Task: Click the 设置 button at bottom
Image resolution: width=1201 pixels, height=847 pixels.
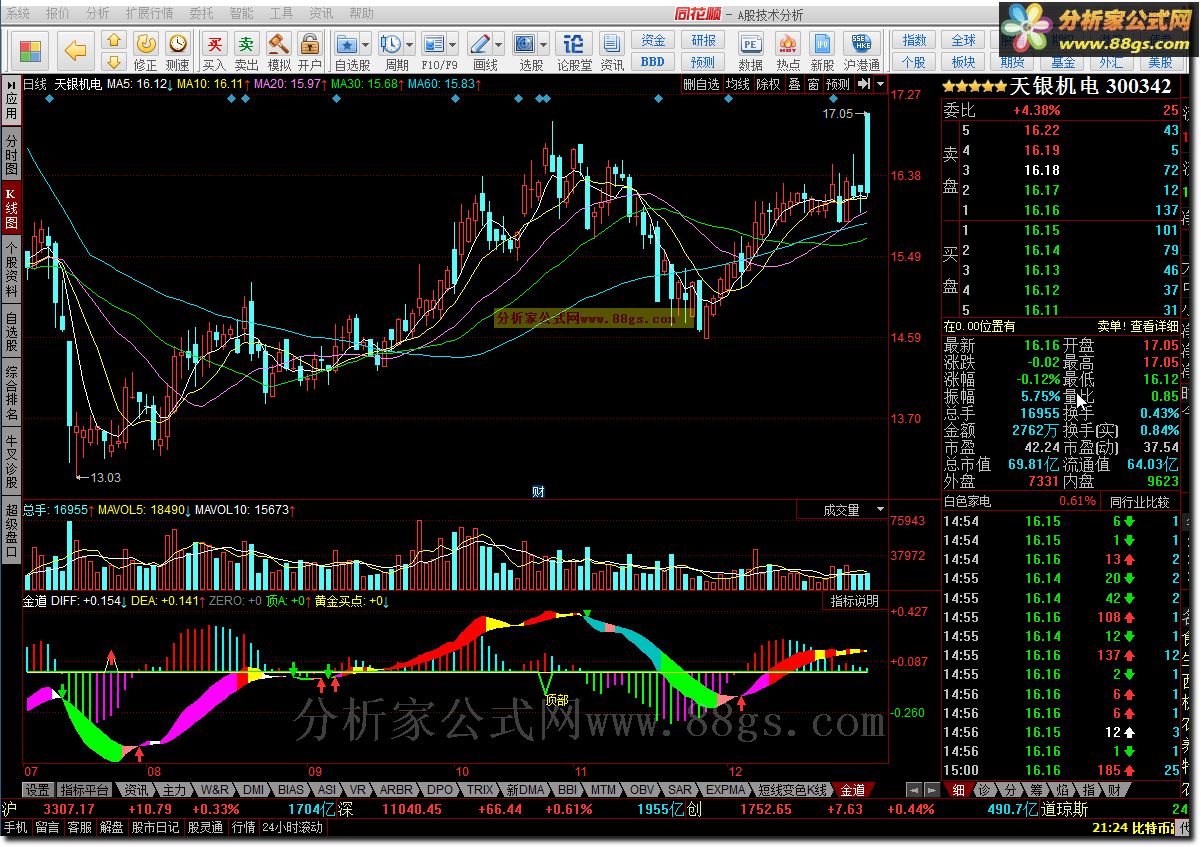Action: (38, 790)
